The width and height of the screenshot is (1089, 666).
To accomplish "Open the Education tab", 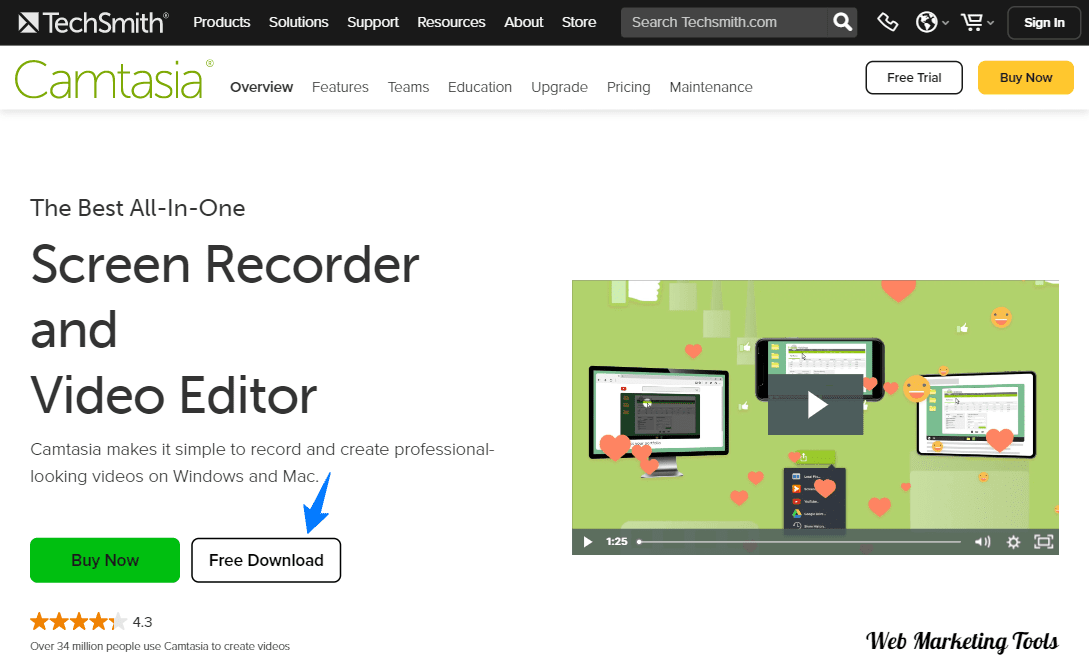I will coord(480,87).
